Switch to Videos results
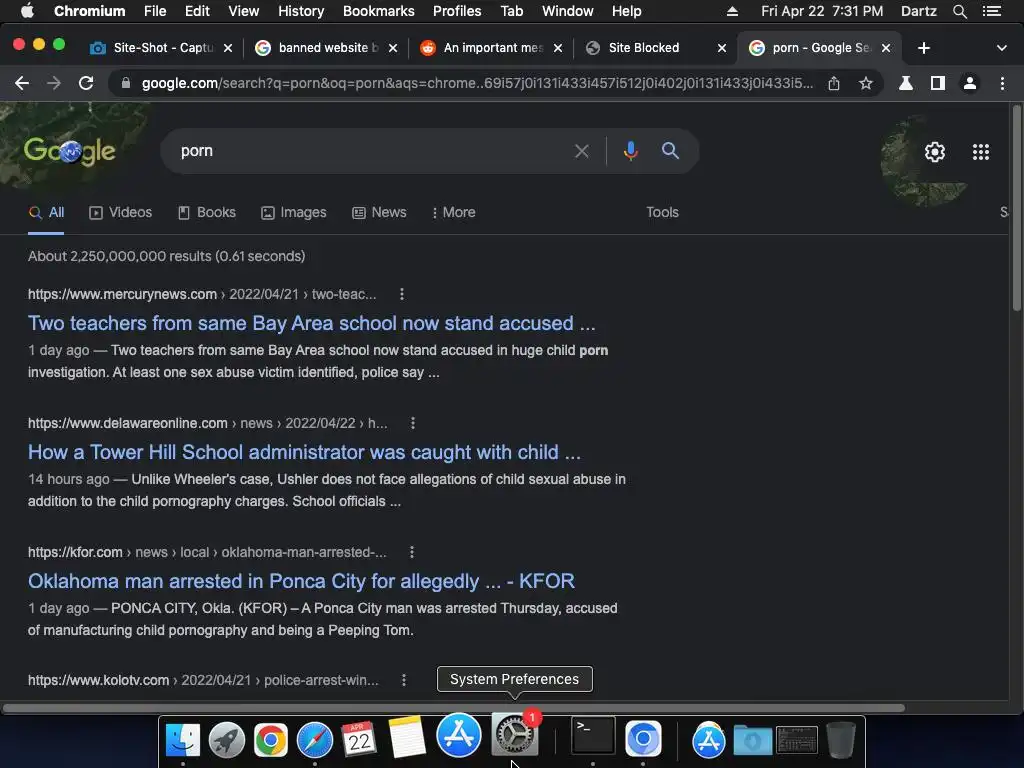Viewport: 1024px width, 768px height. click(x=121, y=213)
